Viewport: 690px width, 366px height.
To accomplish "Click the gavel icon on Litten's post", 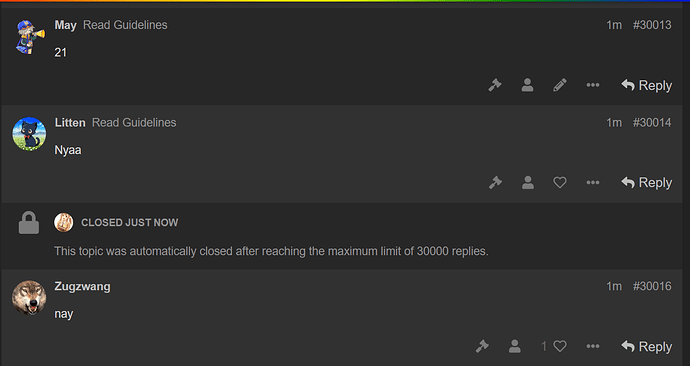I will 495,183.
